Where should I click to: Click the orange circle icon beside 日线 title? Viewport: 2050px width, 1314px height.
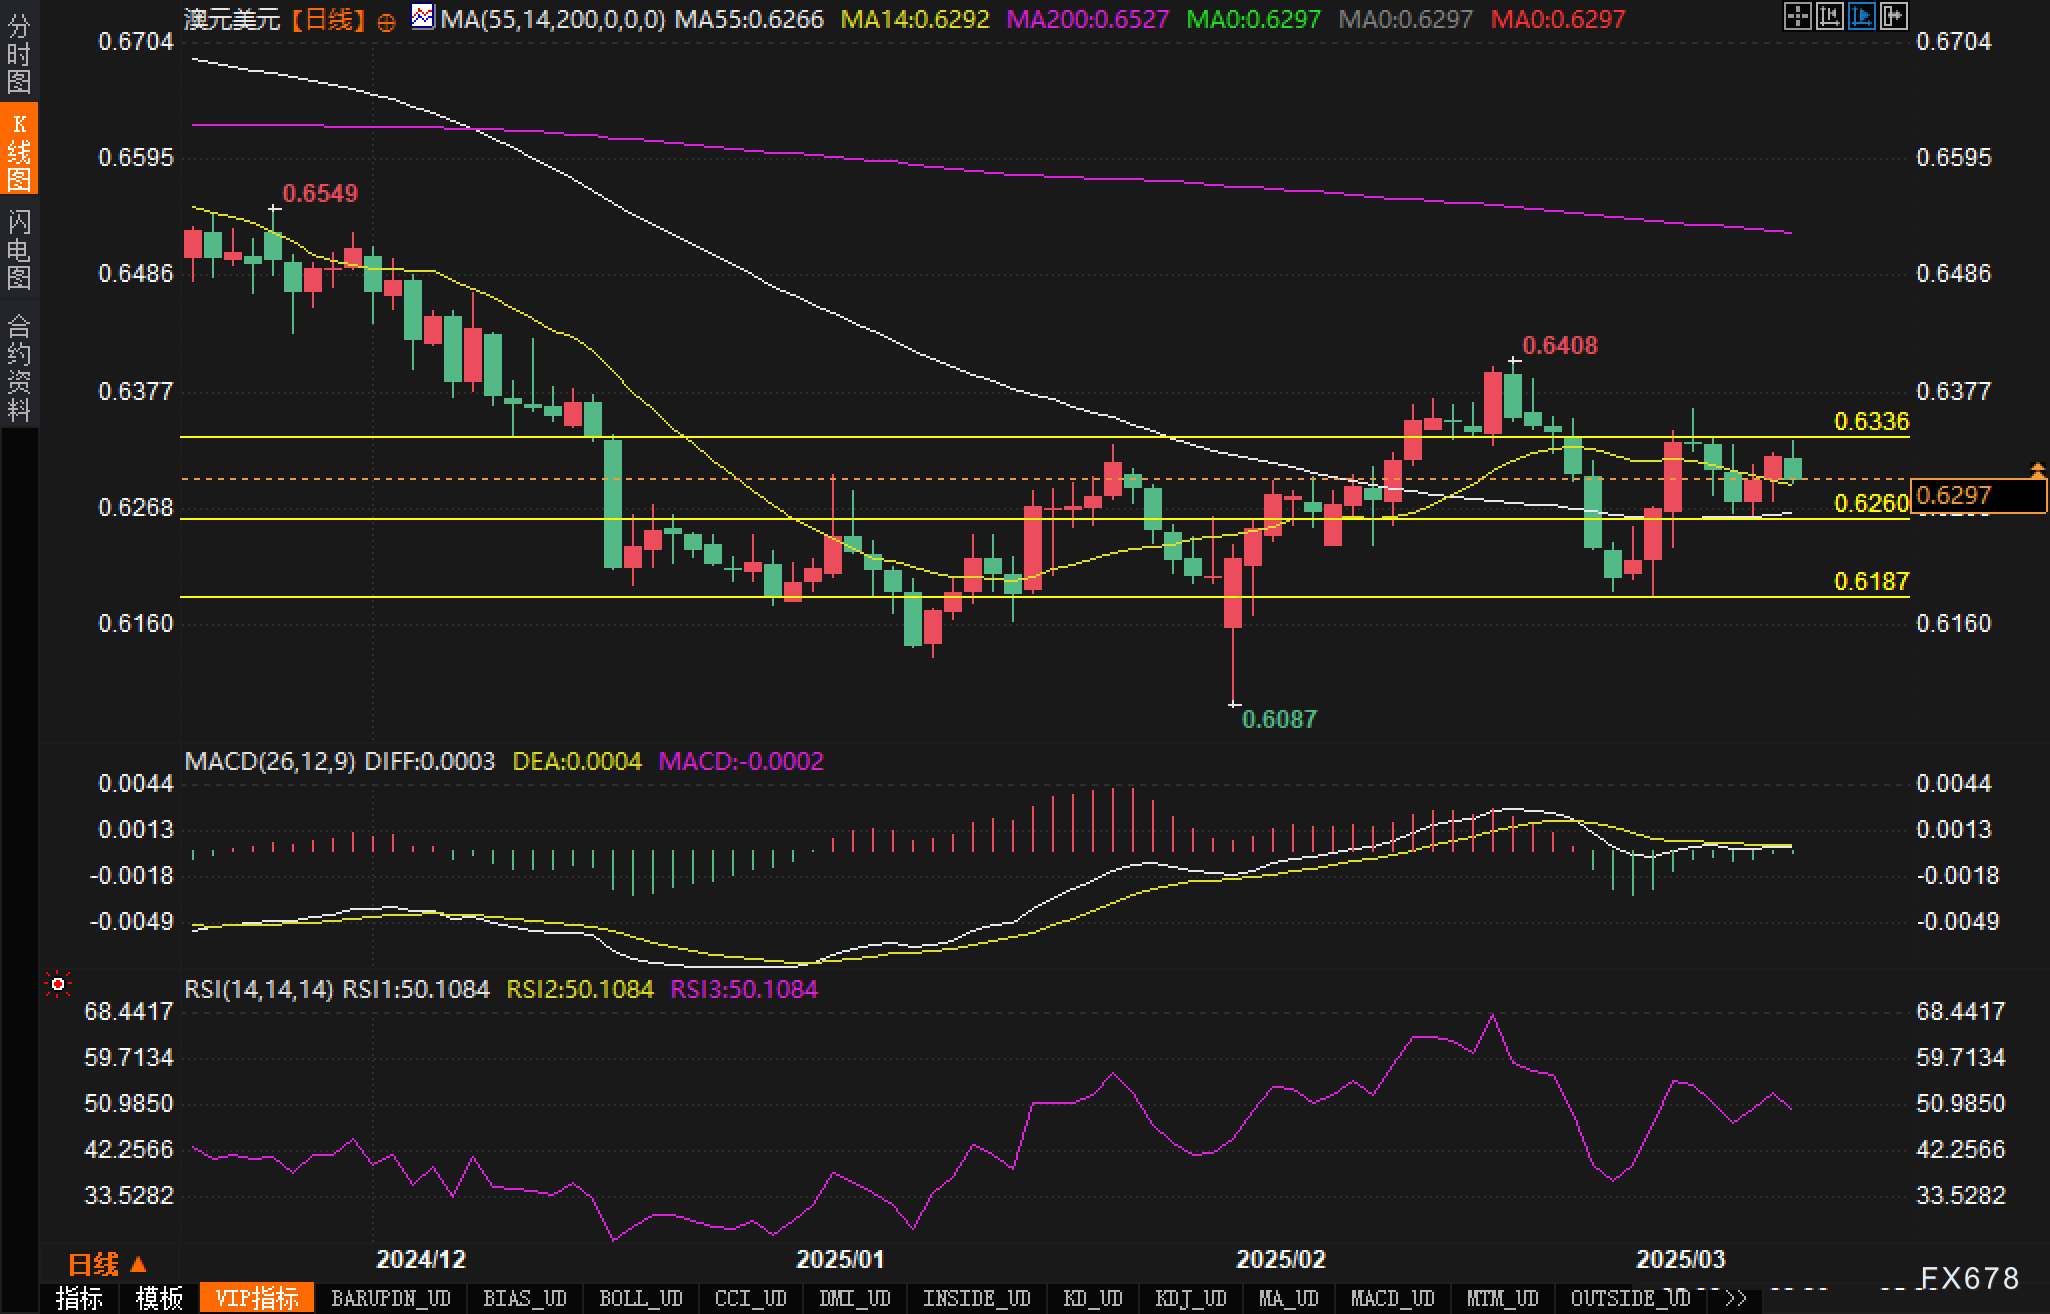click(x=386, y=22)
